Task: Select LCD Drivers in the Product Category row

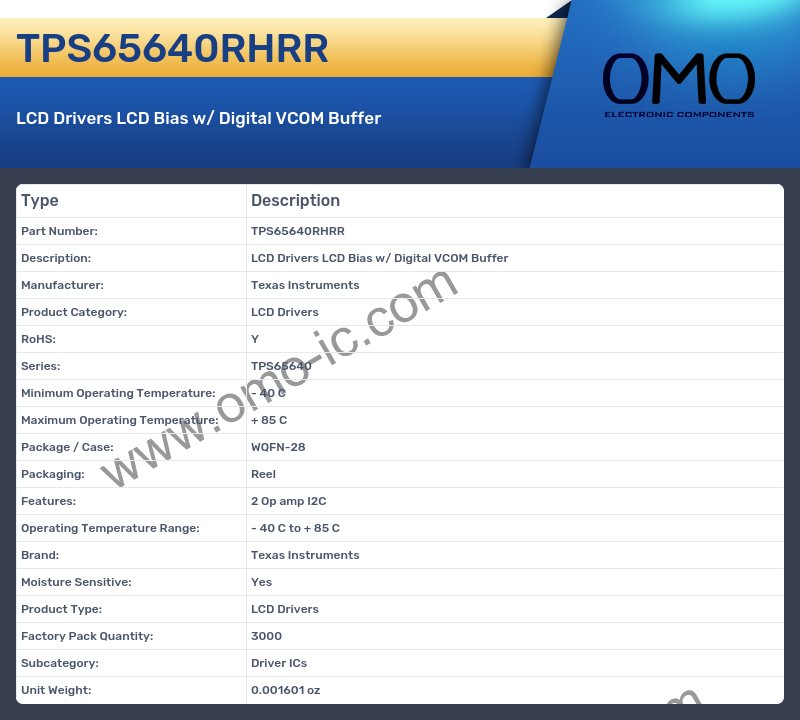Action: [x=285, y=312]
